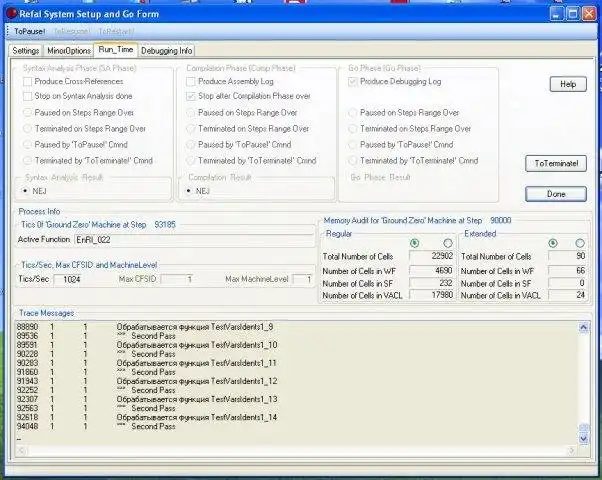
Task: Toggle Produce Debugging Log checkbox
Action: (352, 81)
